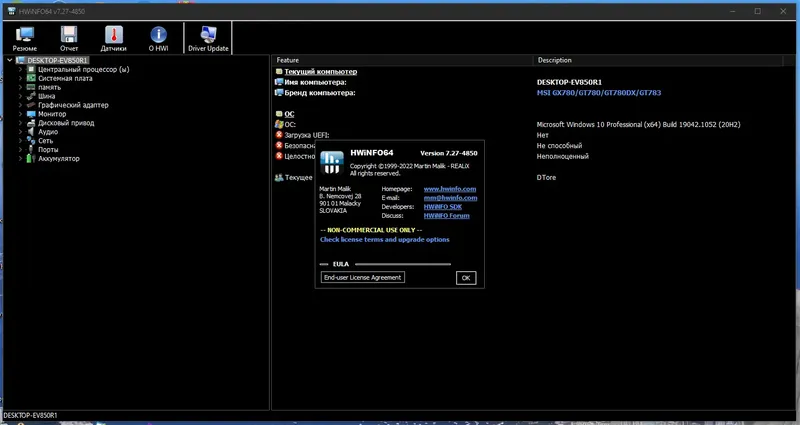Open the www.hwinfo.com homepage link
This screenshot has height=425, width=800.
(x=450, y=189)
